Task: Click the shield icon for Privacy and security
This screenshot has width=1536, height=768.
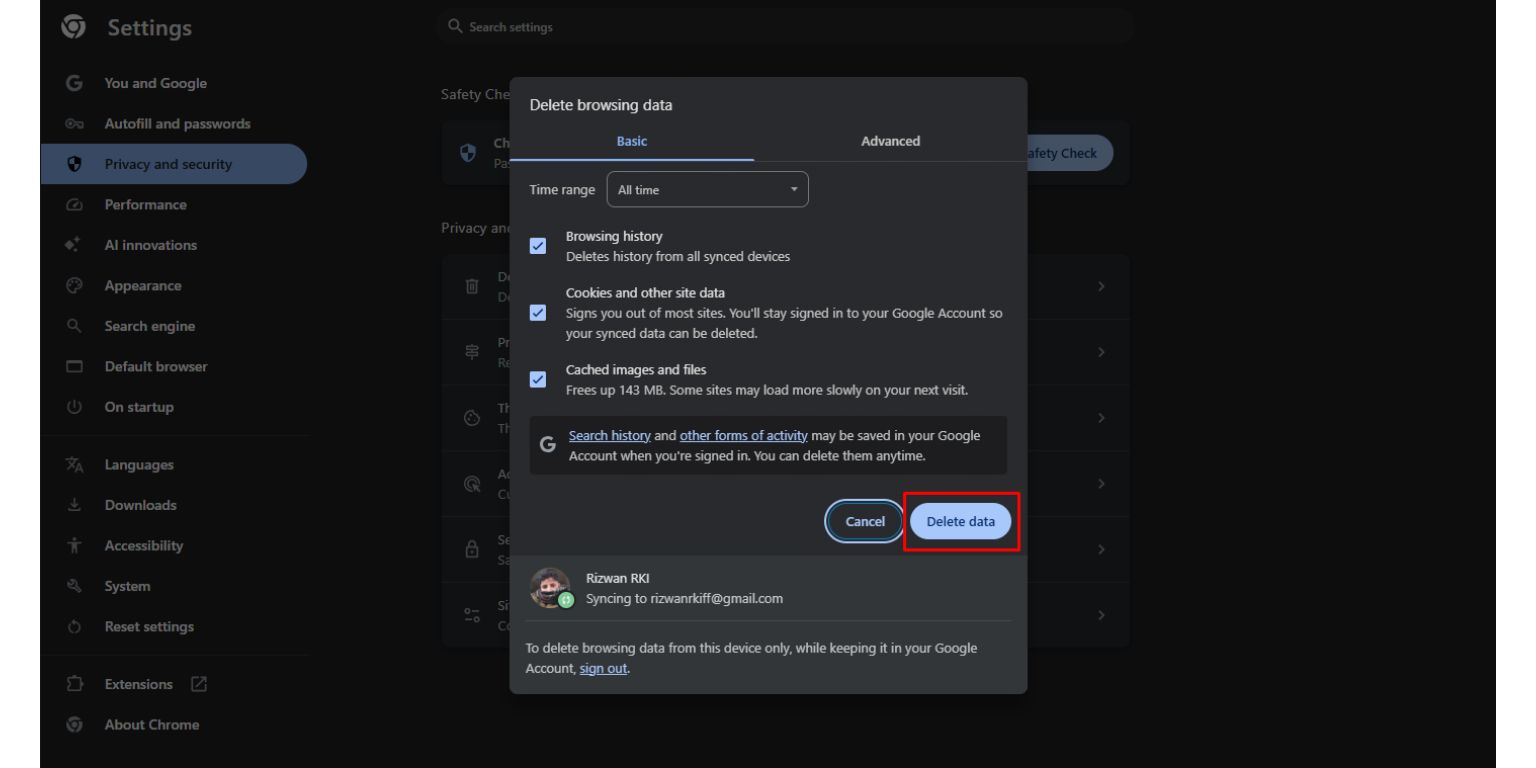Action: tap(73, 165)
